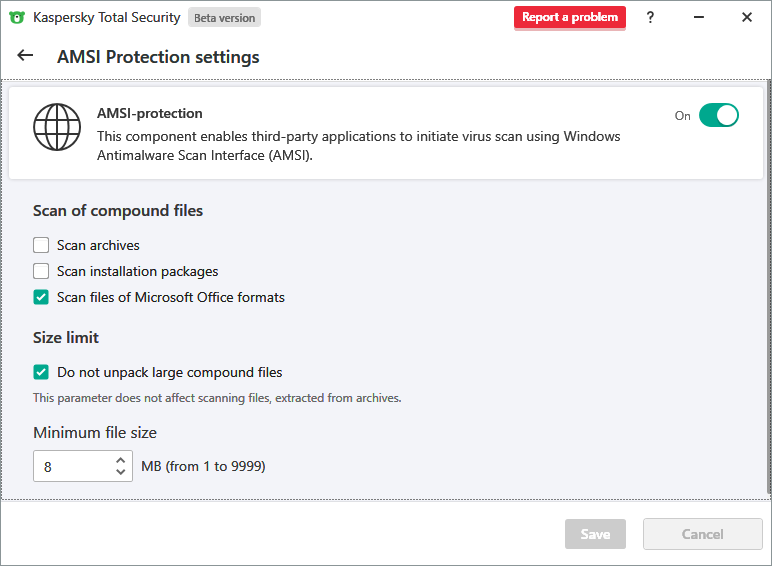Click the Kaspersky shield logo icon
772x566 pixels.
click(x=17, y=17)
